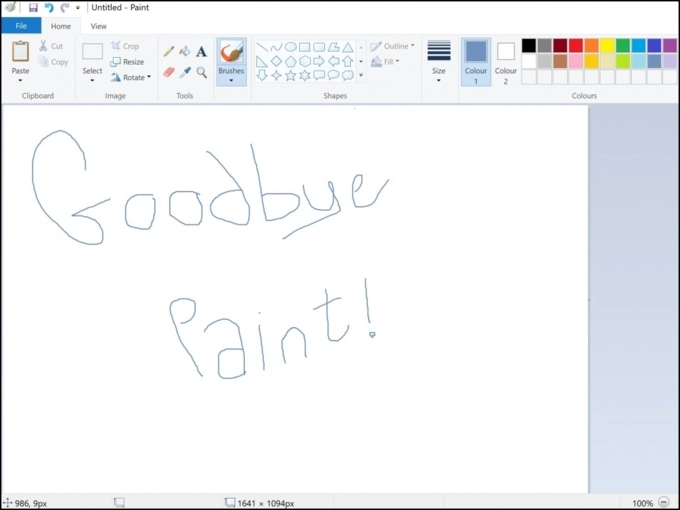The height and width of the screenshot is (510, 680).
Task: Select the Text tool
Action: pos(201,52)
